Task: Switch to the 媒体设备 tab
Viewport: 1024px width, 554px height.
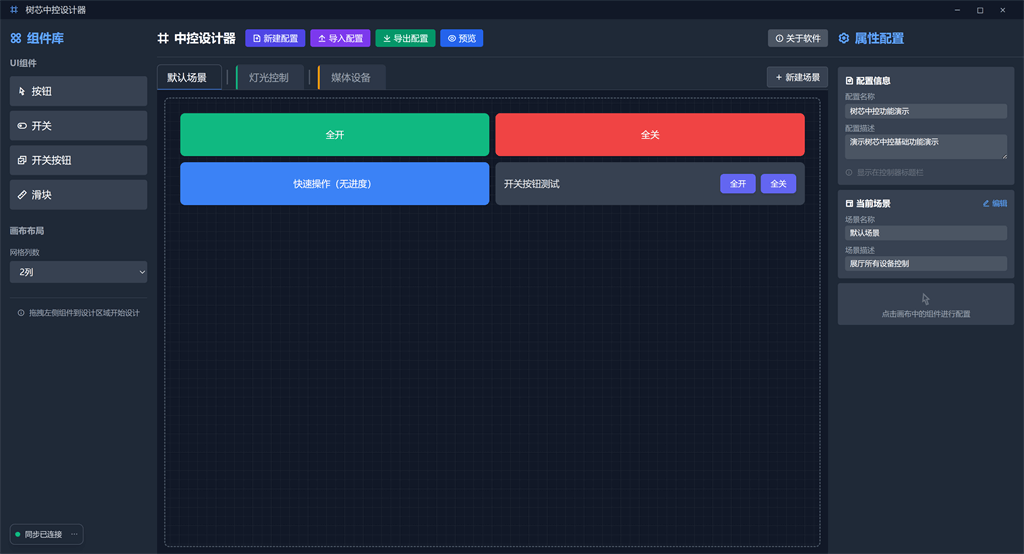Action: tap(351, 77)
